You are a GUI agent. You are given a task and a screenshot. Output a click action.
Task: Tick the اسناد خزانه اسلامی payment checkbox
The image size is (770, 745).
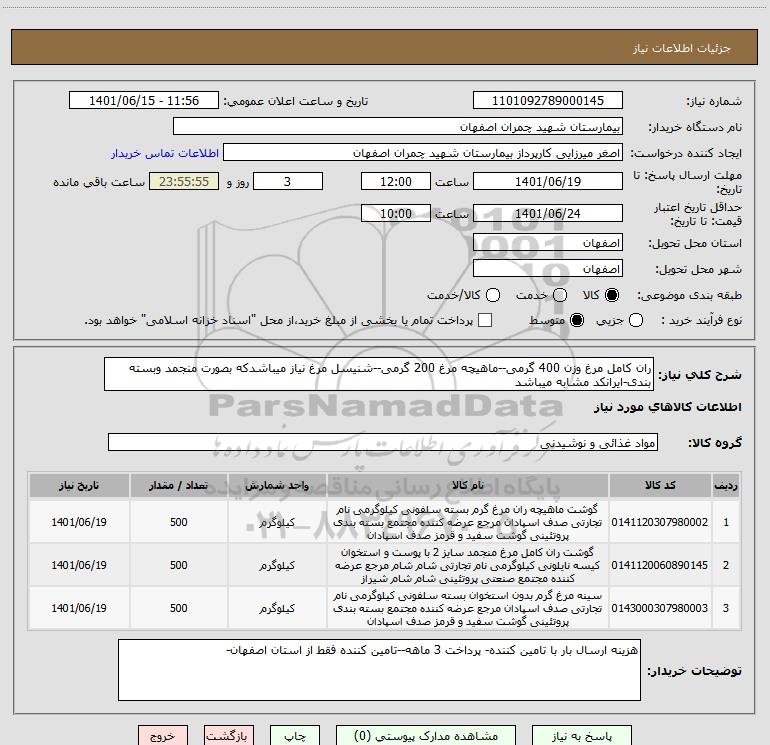[x=485, y=320]
